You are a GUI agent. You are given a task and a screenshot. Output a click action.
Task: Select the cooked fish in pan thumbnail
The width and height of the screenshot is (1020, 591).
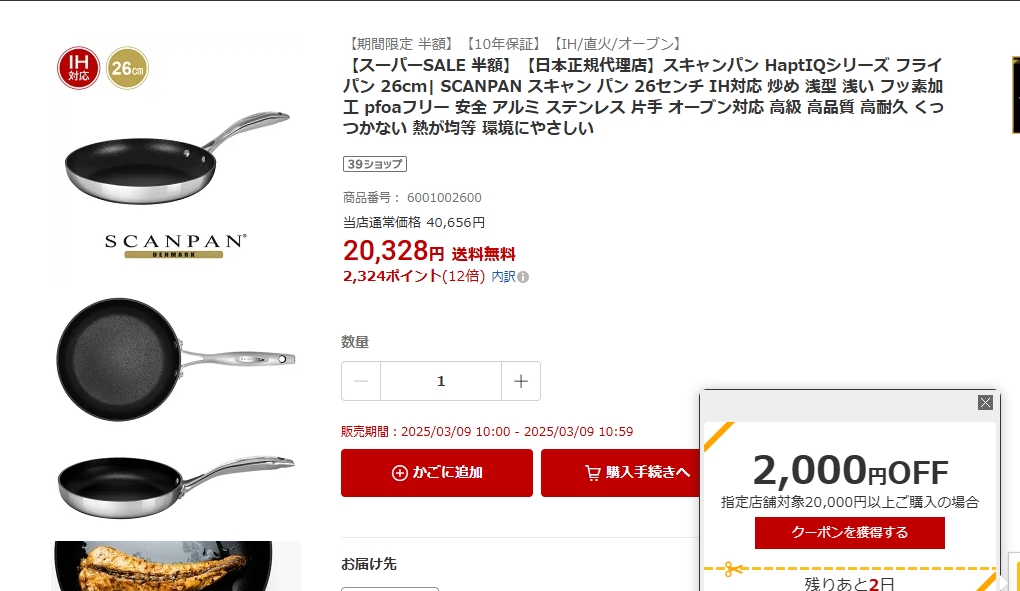tap(177, 566)
